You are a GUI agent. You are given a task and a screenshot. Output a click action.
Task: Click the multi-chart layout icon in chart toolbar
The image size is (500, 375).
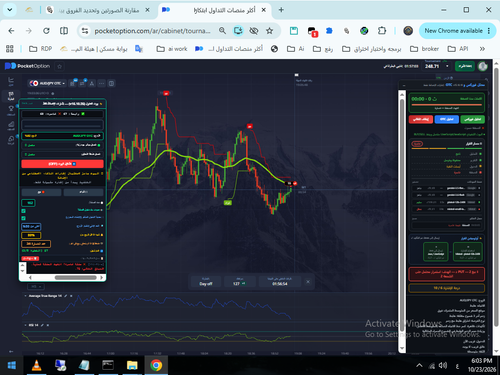click(x=111, y=83)
